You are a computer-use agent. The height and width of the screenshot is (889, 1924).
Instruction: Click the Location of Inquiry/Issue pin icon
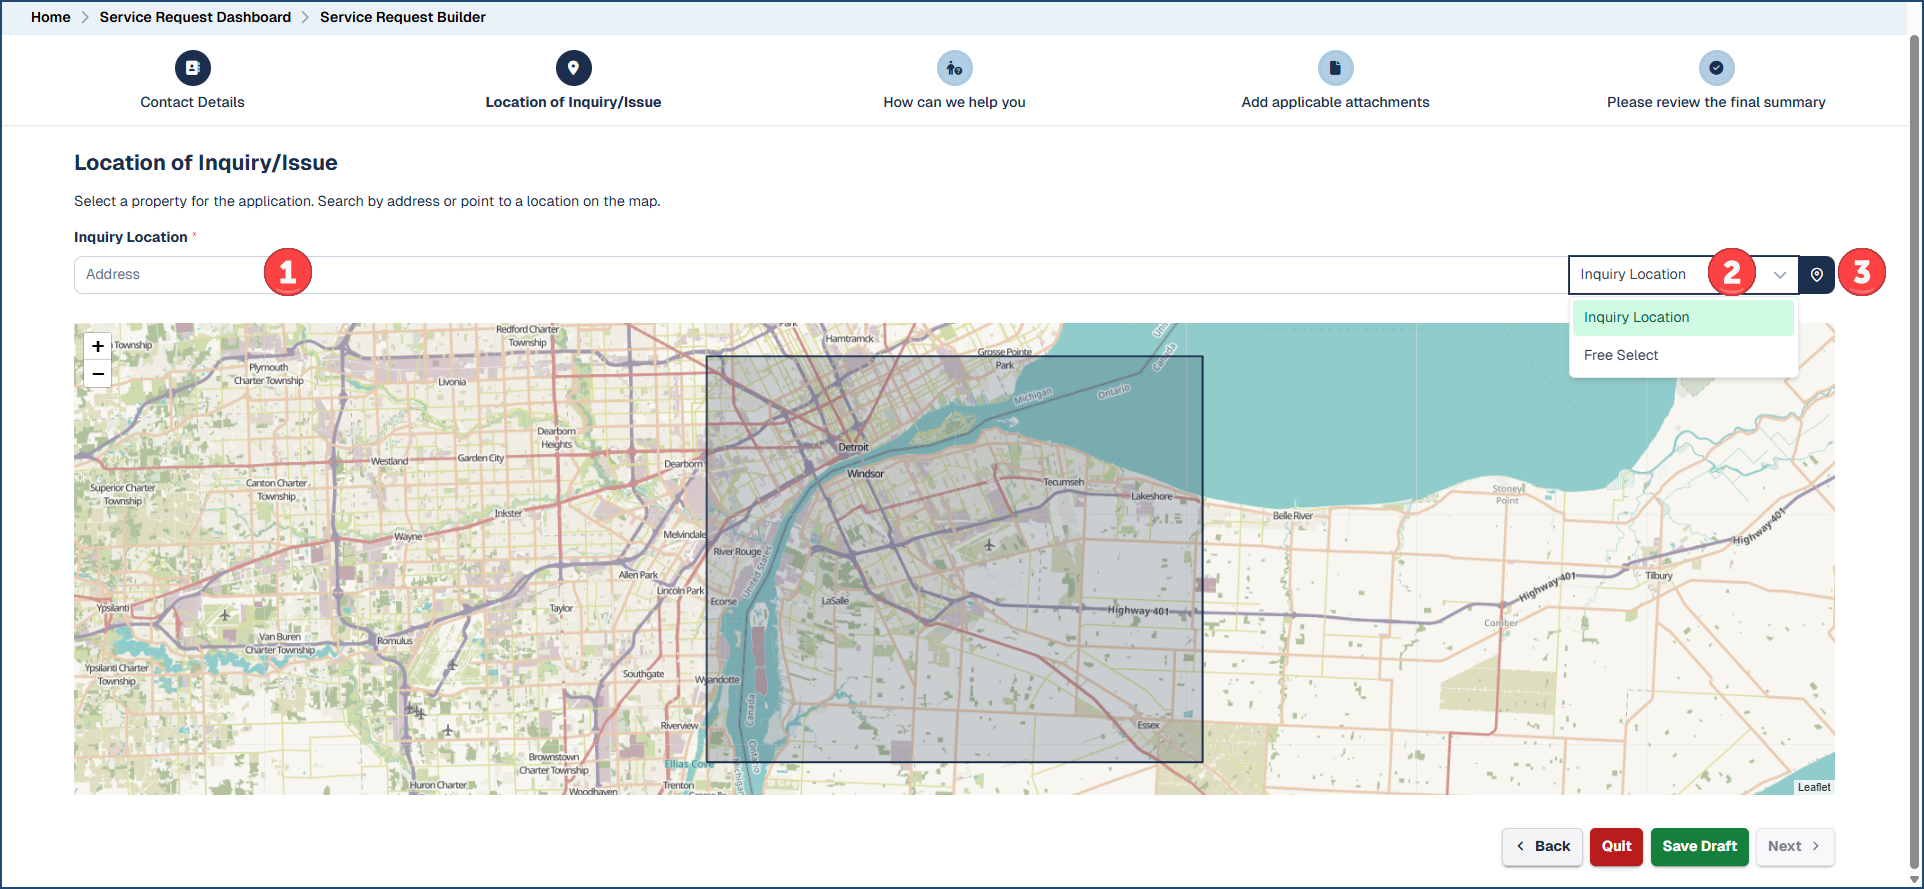click(x=573, y=68)
